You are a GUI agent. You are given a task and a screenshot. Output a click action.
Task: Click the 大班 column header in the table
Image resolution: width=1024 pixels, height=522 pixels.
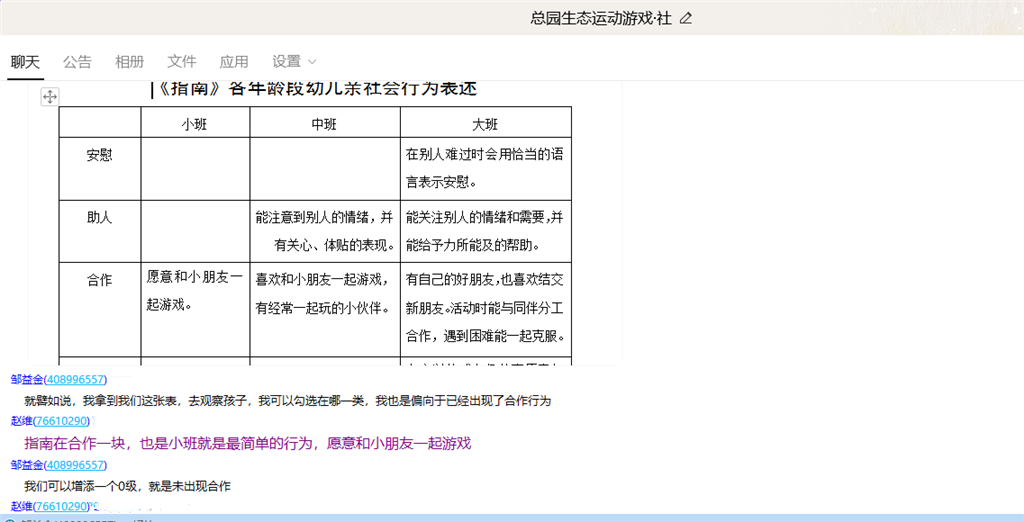point(485,124)
